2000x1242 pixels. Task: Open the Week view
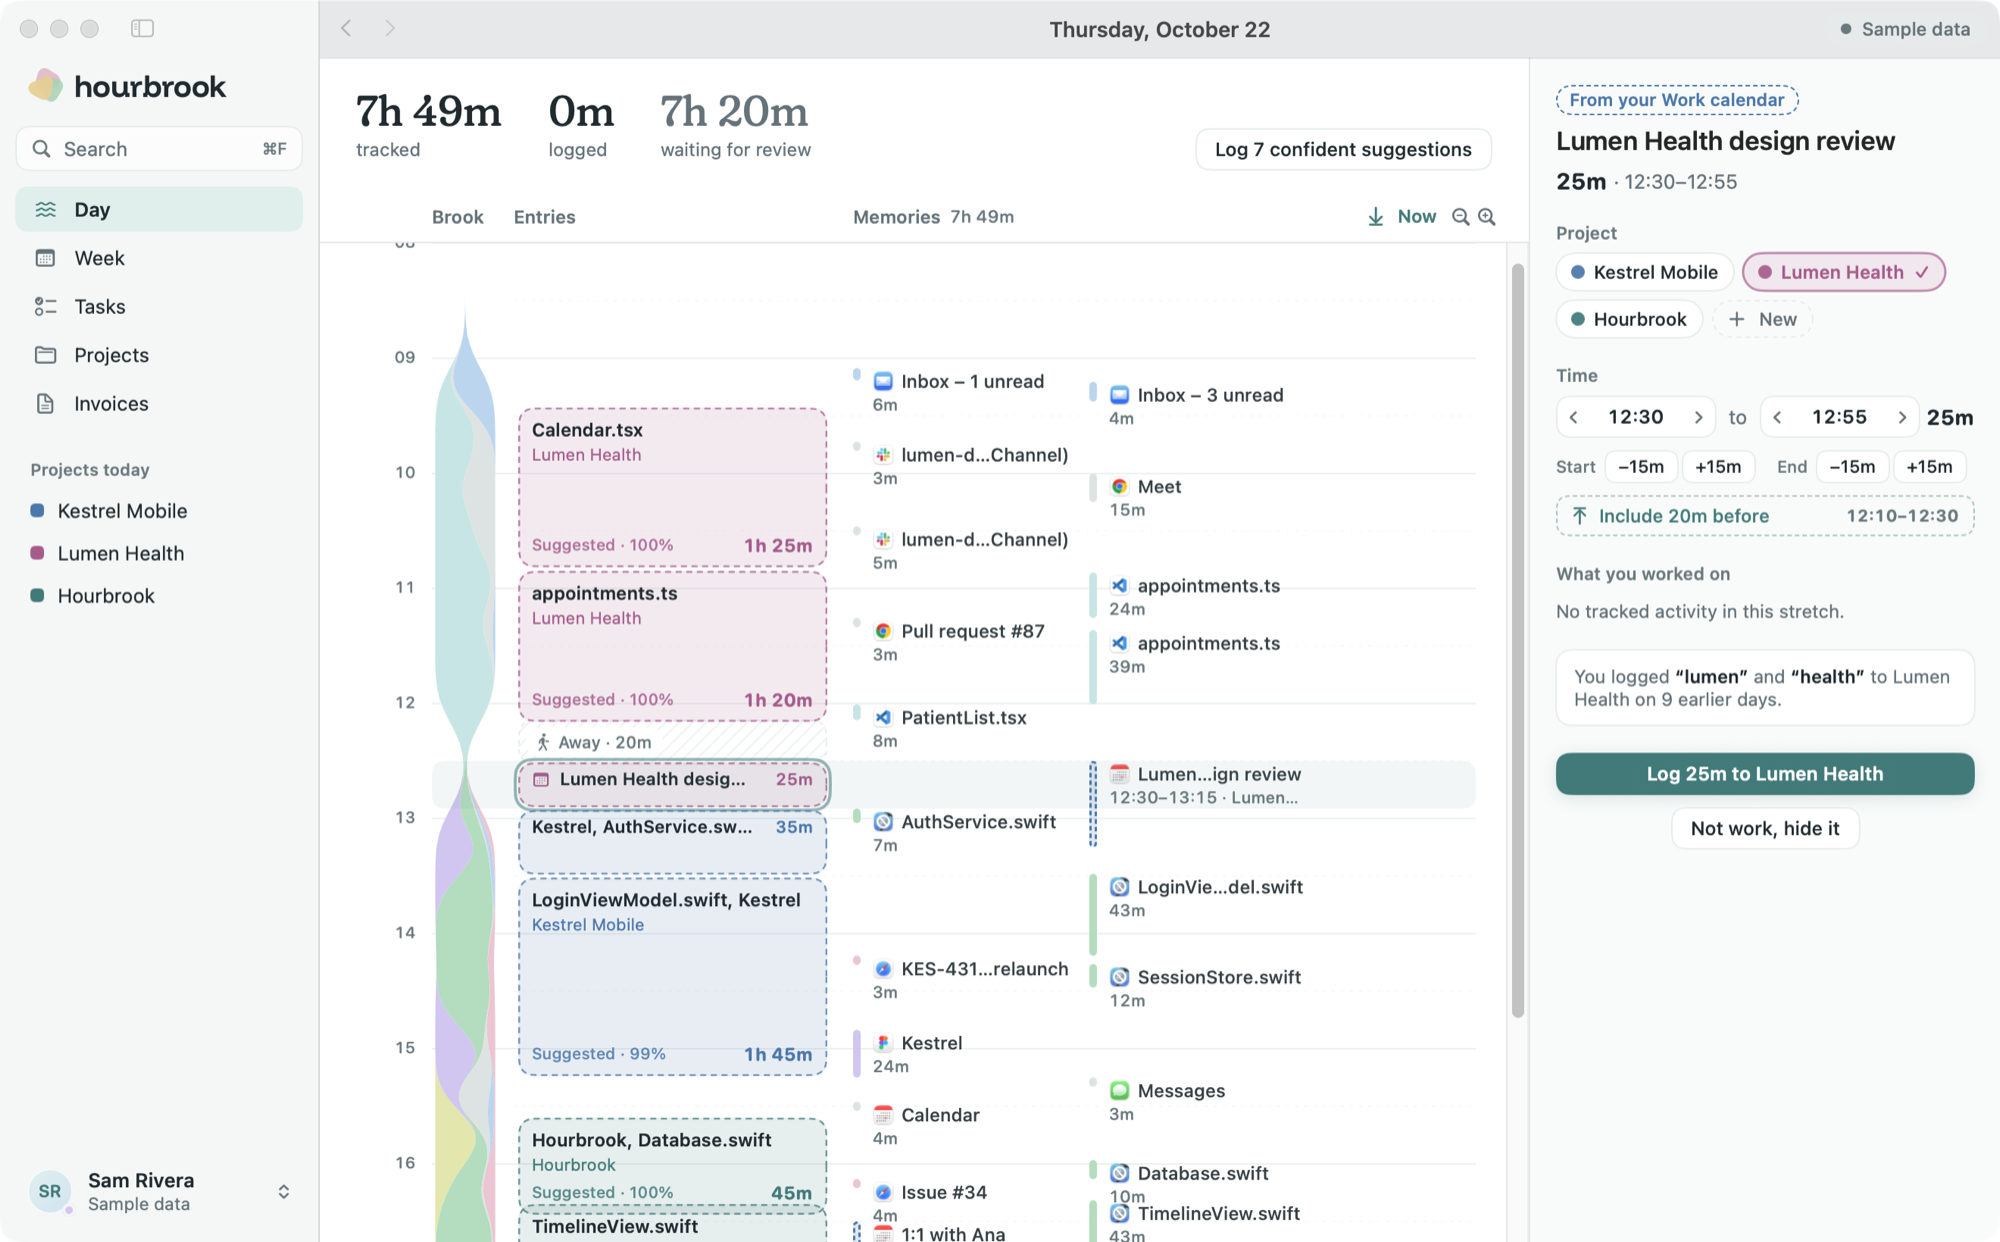pos(159,258)
